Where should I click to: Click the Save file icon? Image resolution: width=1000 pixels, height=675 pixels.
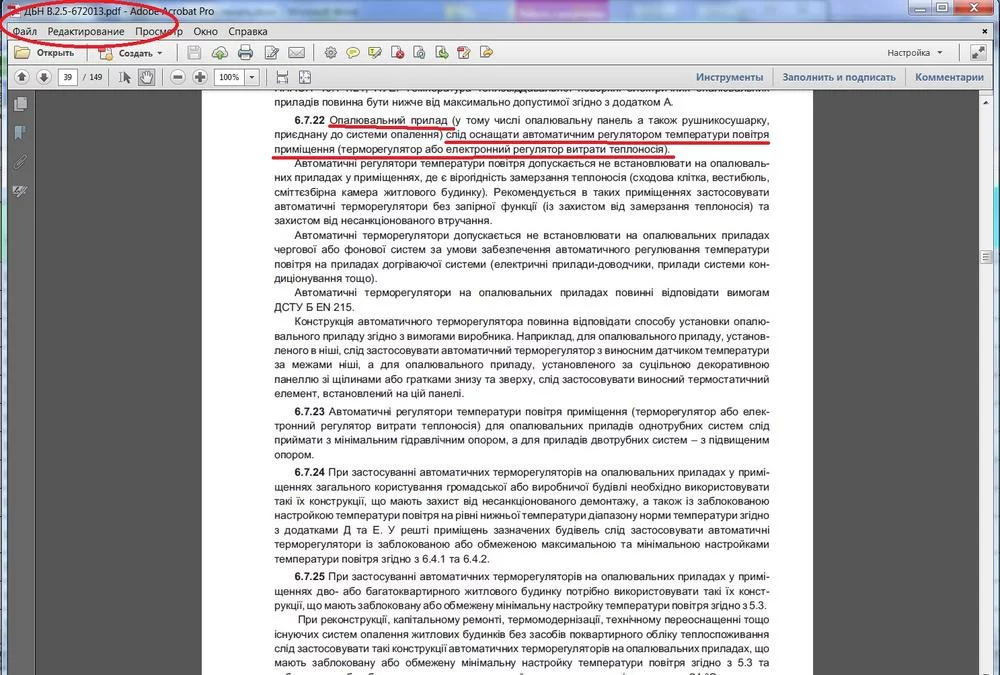pos(194,53)
